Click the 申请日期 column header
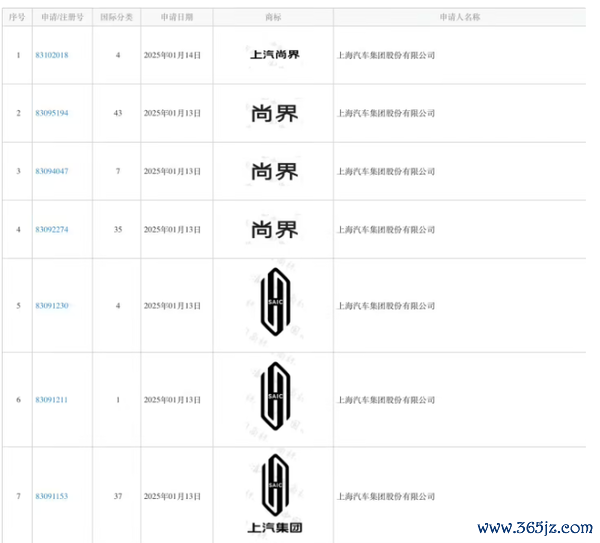This screenshot has height=543, width=600. coord(177,17)
